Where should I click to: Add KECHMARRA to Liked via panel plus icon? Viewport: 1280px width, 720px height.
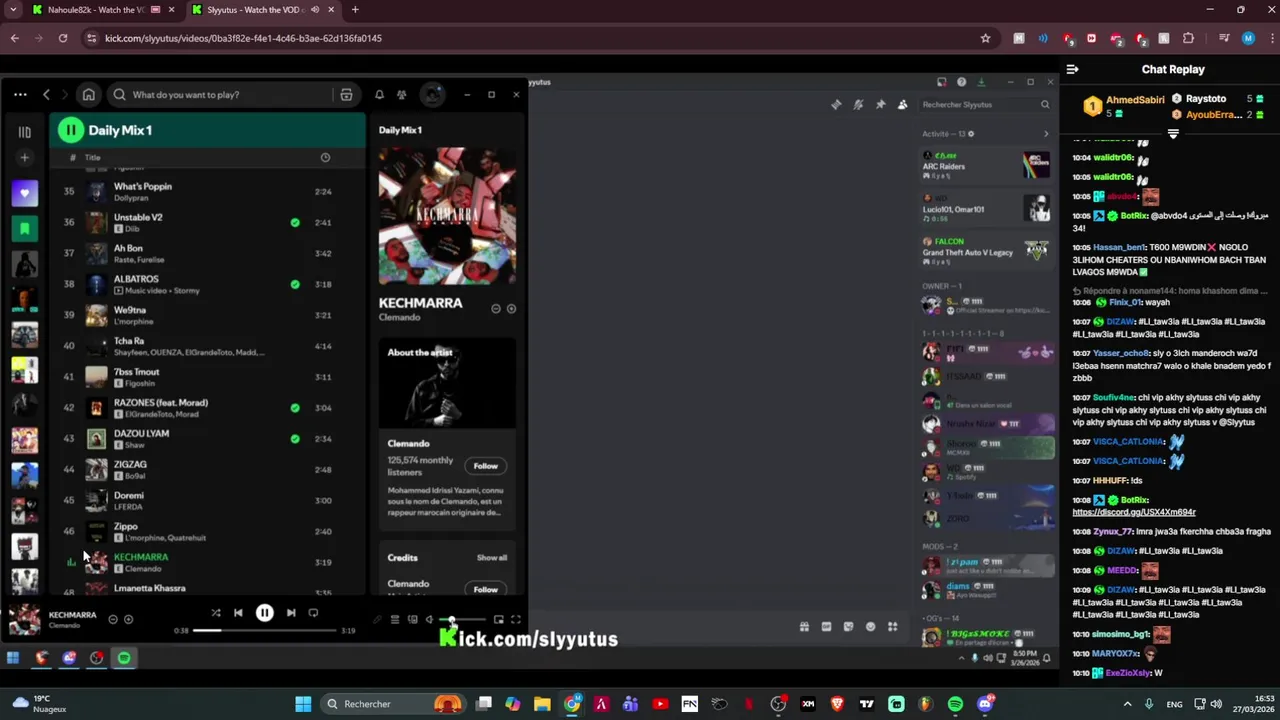[x=511, y=309]
